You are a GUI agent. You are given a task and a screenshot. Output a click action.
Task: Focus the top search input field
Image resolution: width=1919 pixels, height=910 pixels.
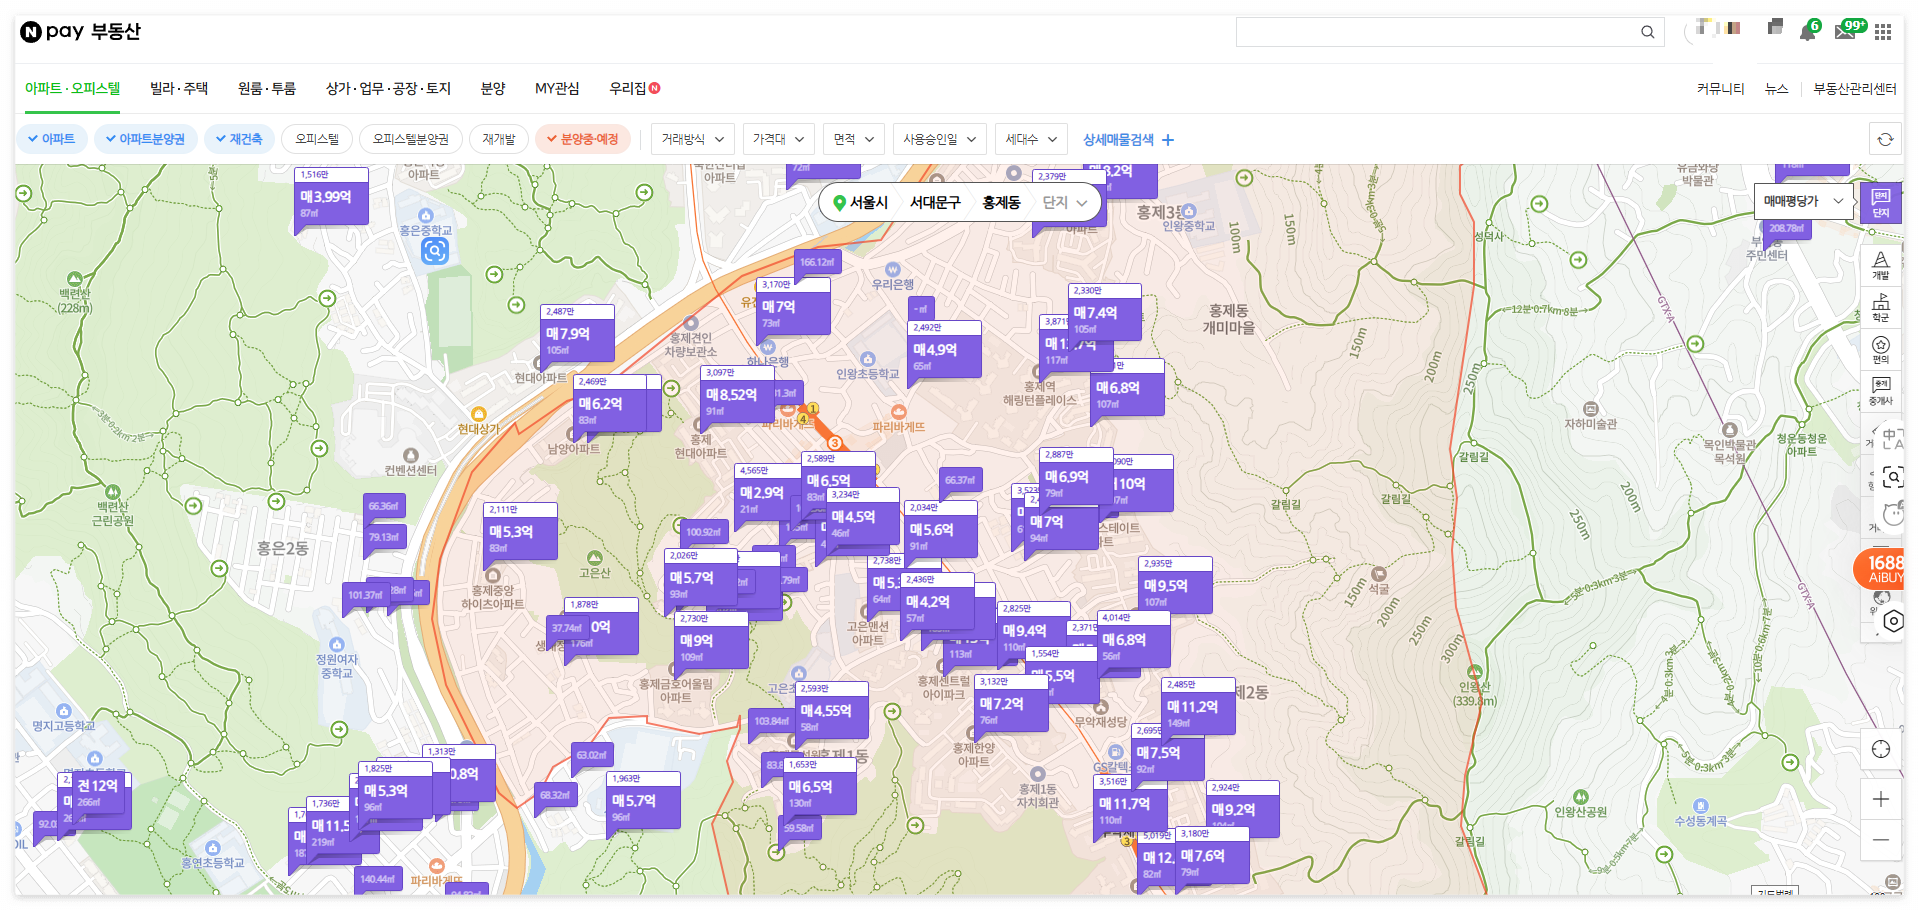pyautogui.click(x=1450, y=32)
